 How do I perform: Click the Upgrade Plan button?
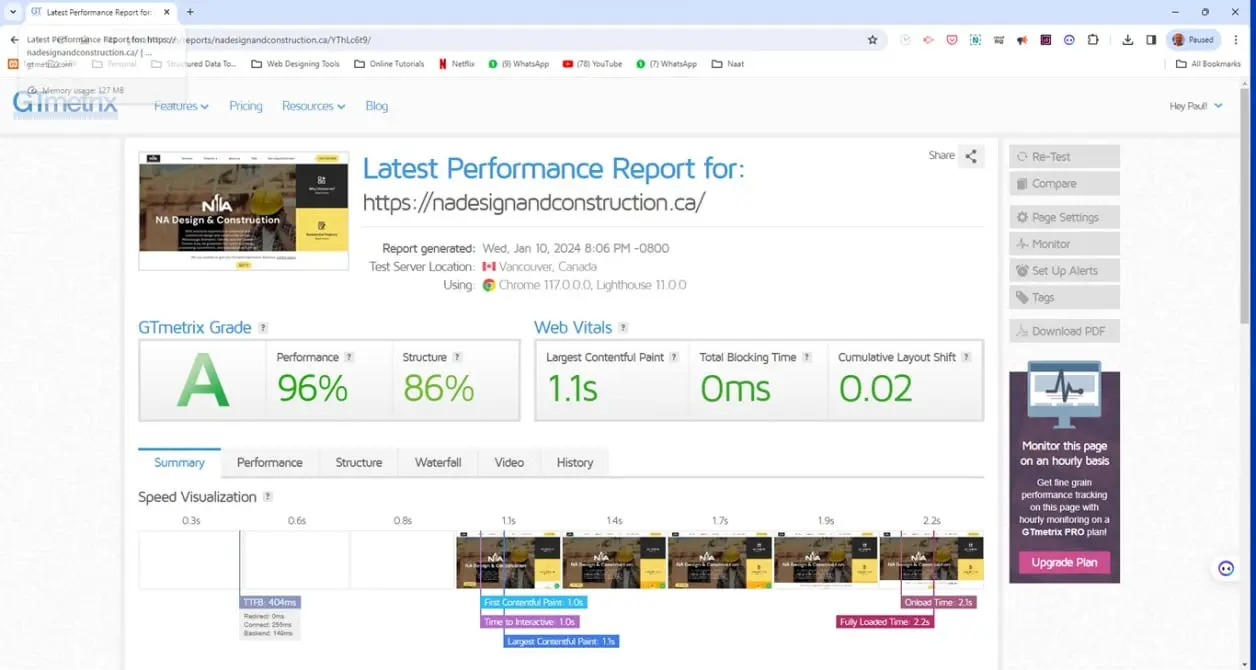(1064, 562)
